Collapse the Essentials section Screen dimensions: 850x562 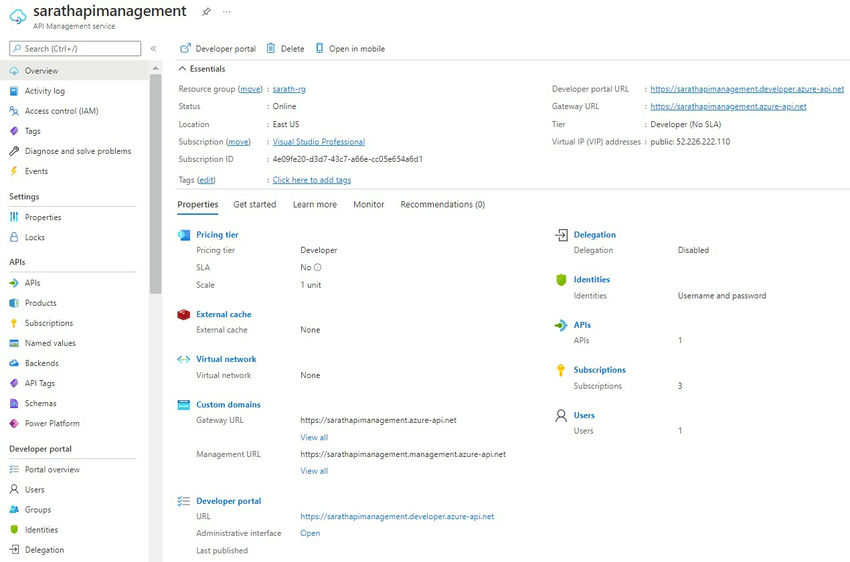pos(182,69)
